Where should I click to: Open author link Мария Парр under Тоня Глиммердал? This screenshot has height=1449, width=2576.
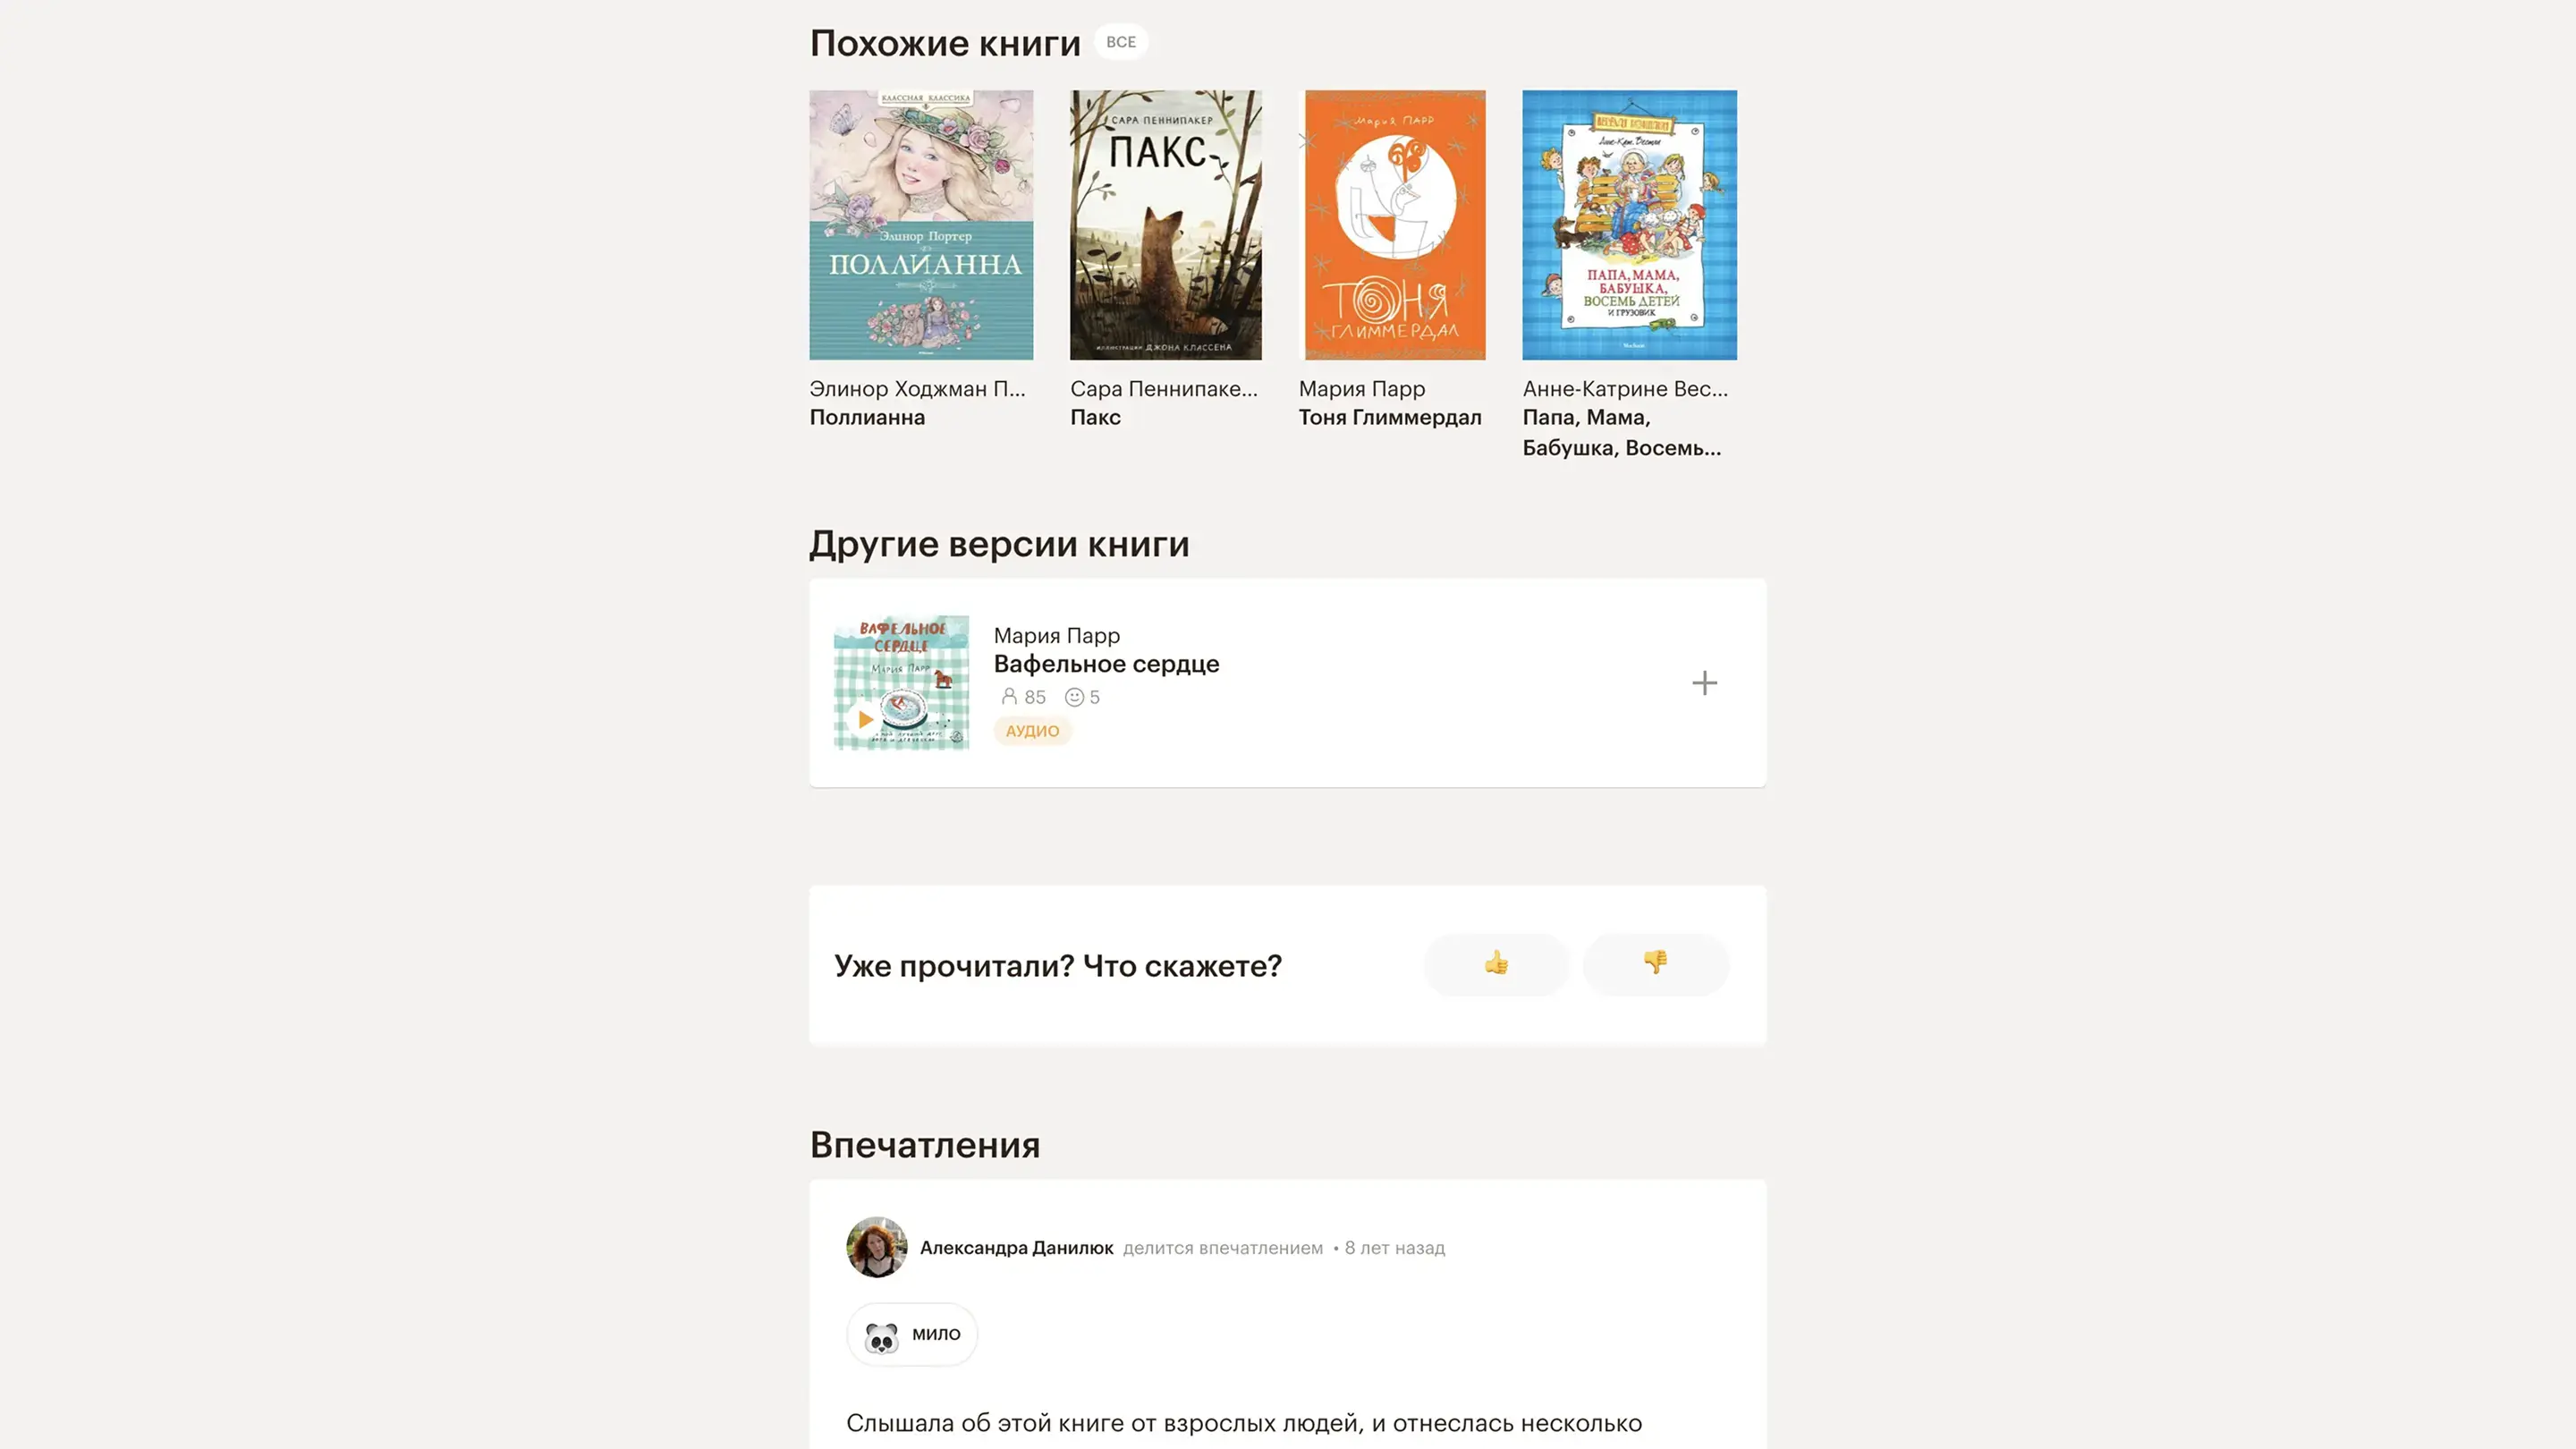pos(1362,389)
